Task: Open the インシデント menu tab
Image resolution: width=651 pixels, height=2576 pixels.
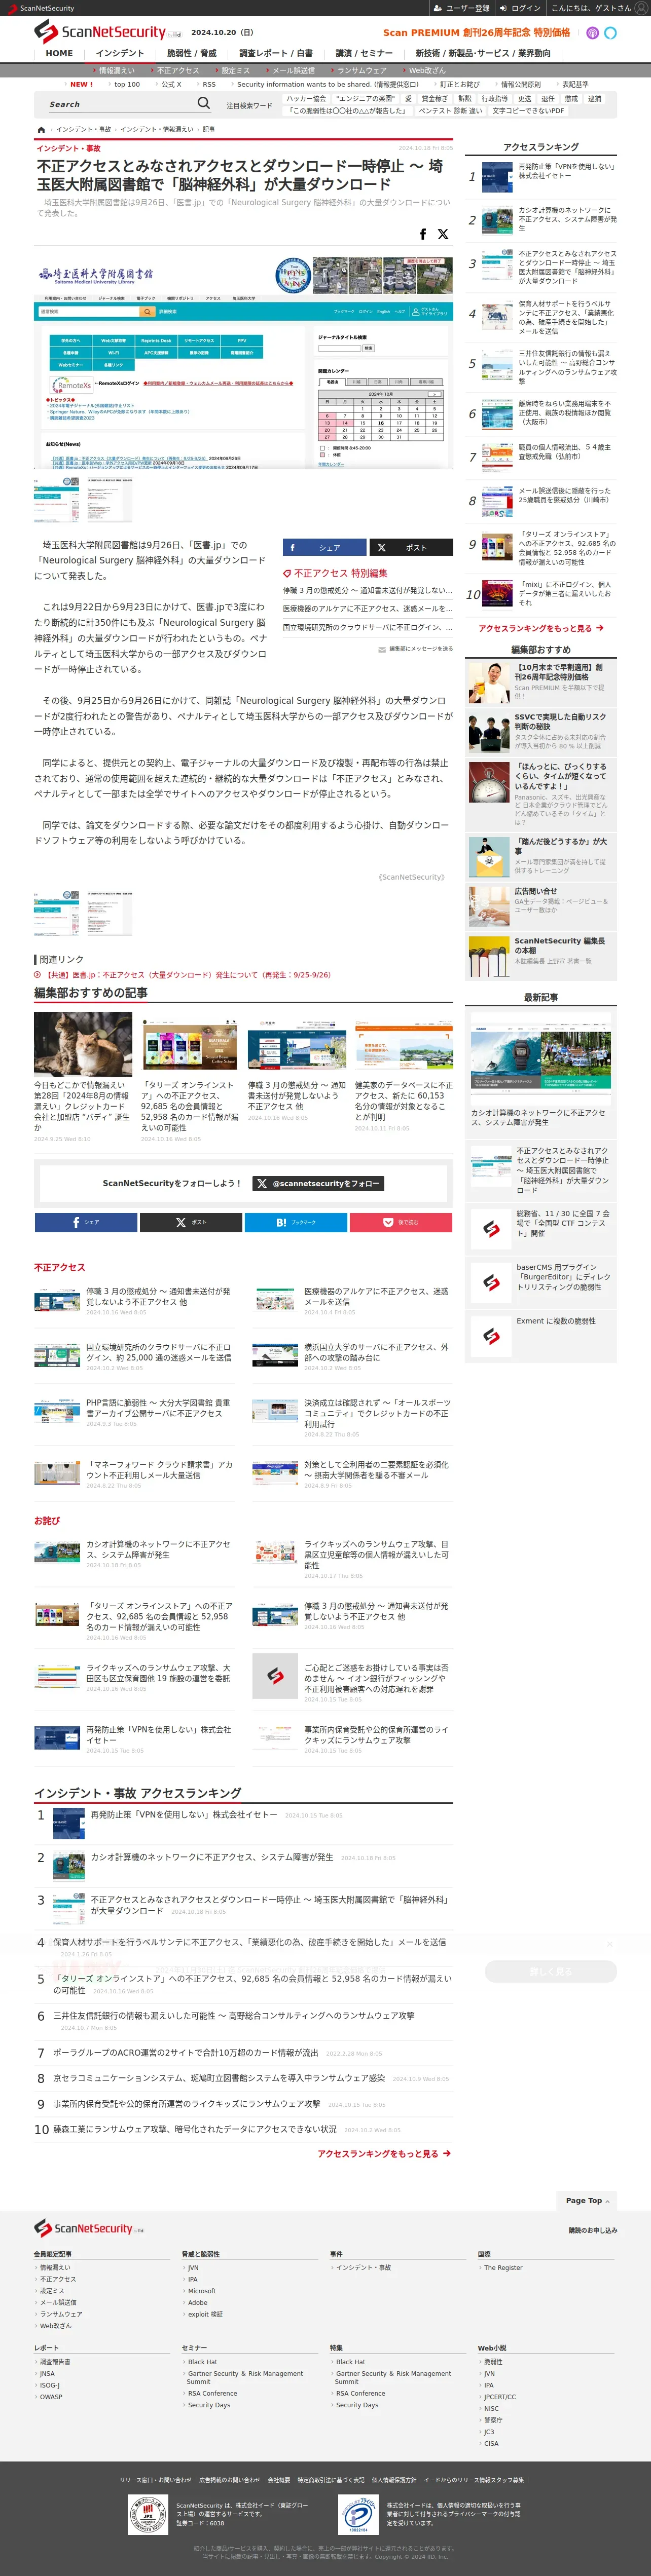Action: coord(120,53)
